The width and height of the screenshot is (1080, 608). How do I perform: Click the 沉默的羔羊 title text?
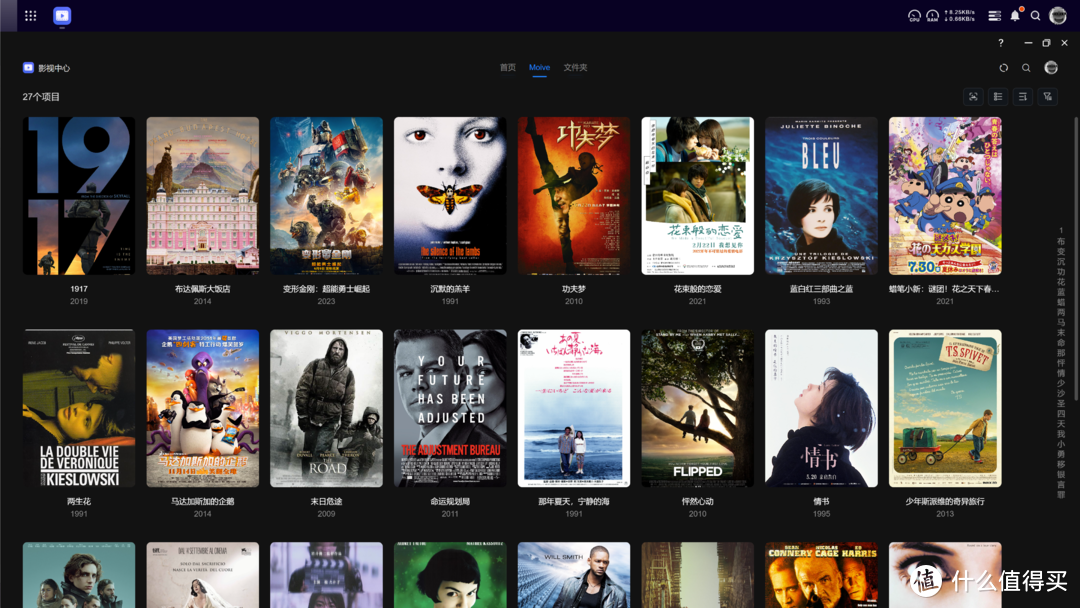click(x=450, y=289)
